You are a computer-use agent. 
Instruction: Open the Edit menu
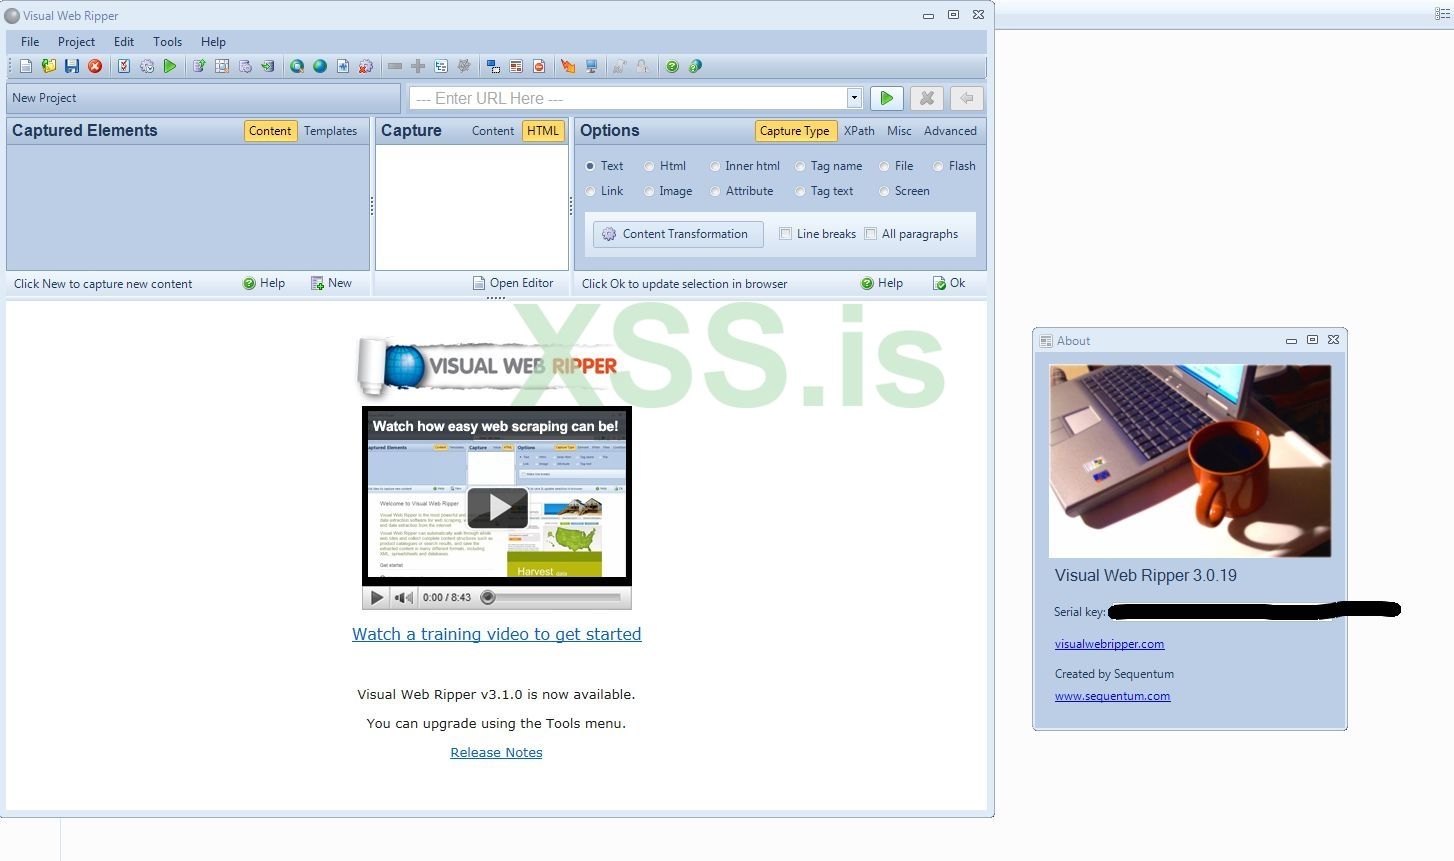(124, 42)
